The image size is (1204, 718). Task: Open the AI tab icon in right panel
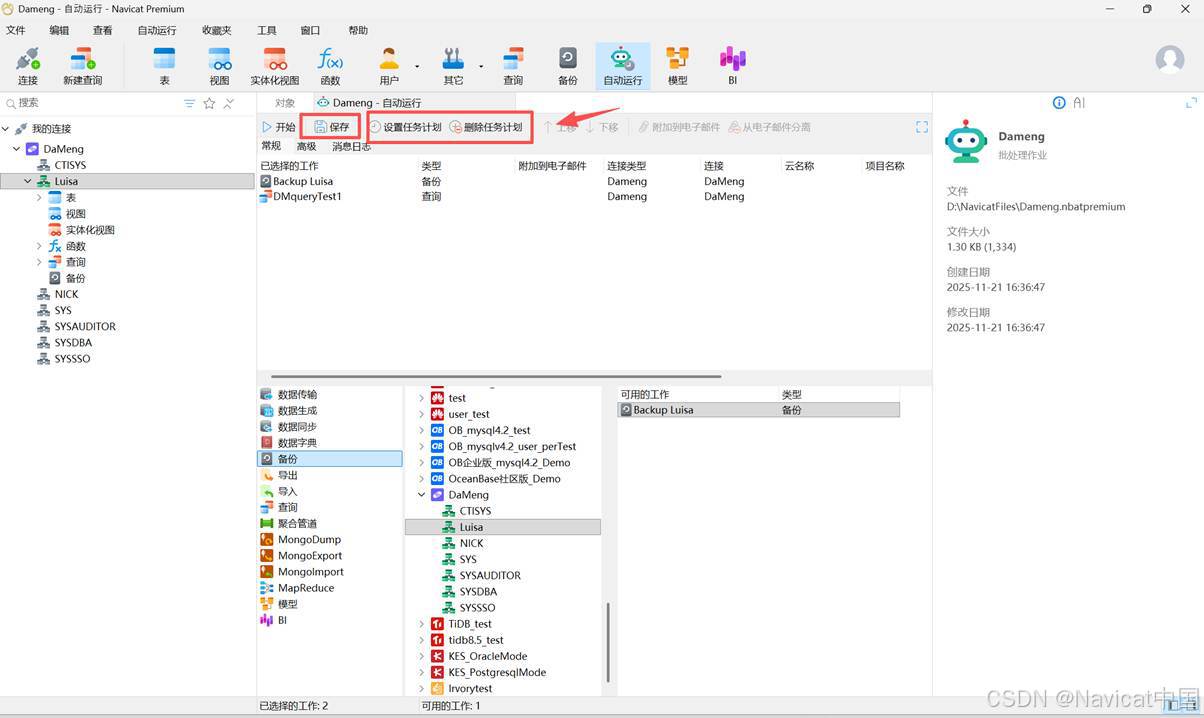(1079, 103)
